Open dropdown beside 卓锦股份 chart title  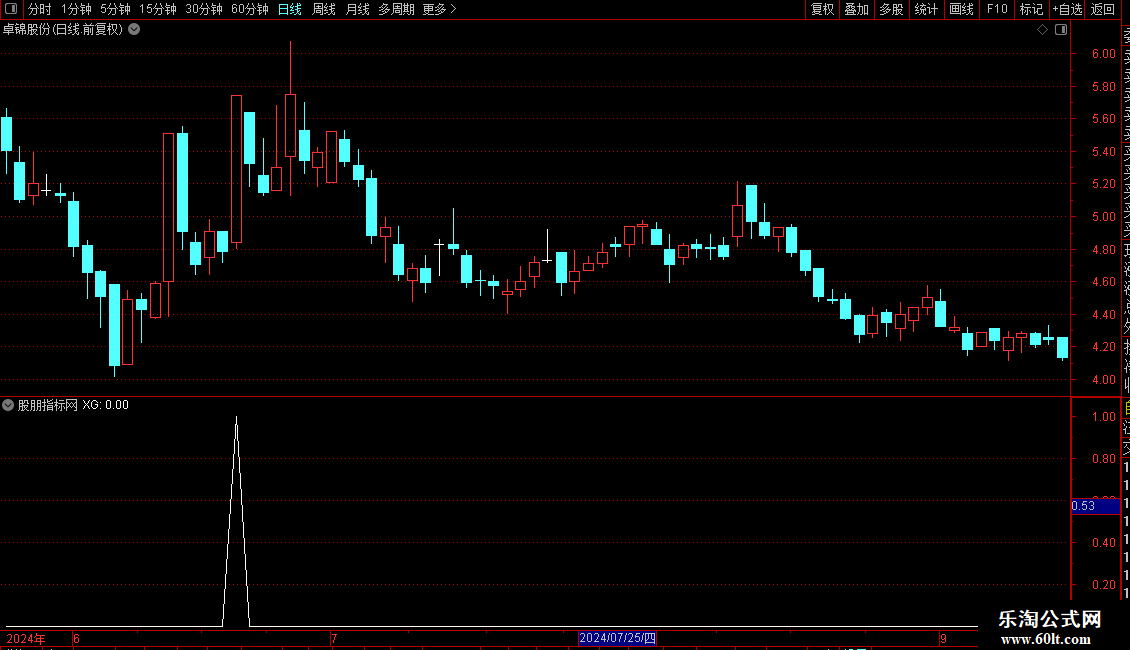point(134,30)
